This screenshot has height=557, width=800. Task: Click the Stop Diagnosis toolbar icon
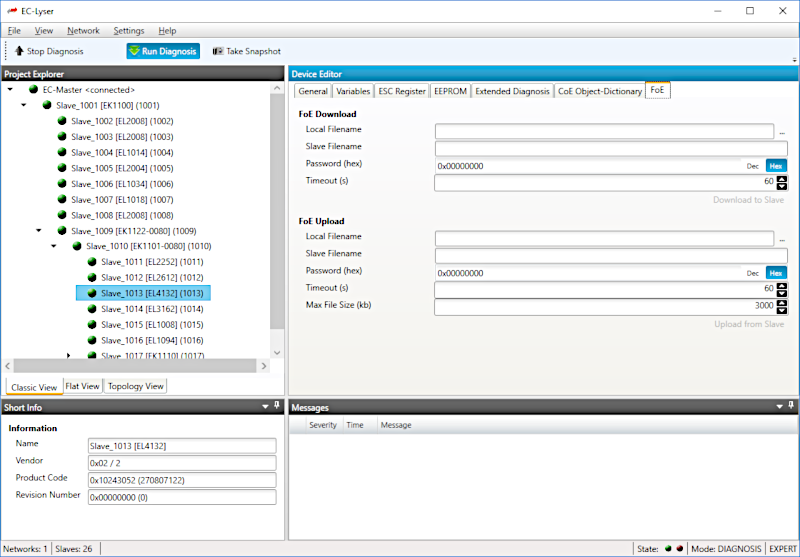point(18,51)
